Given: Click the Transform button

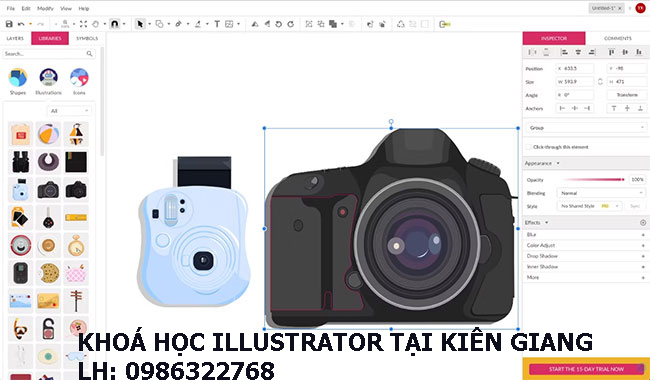Looking at the screenshot, I should 627,95.
